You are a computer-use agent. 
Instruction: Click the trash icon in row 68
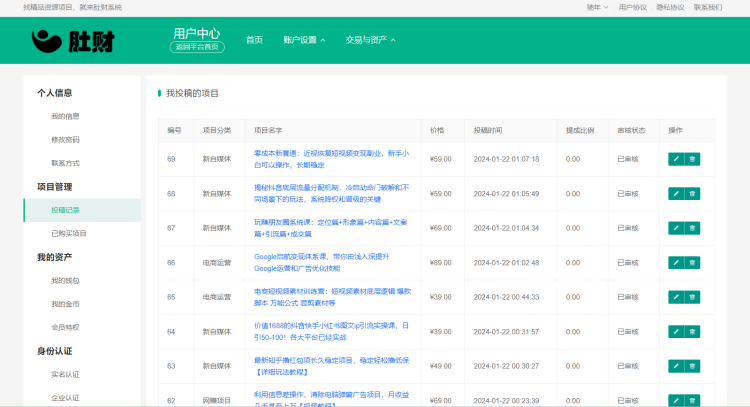[x=693, y=193]
